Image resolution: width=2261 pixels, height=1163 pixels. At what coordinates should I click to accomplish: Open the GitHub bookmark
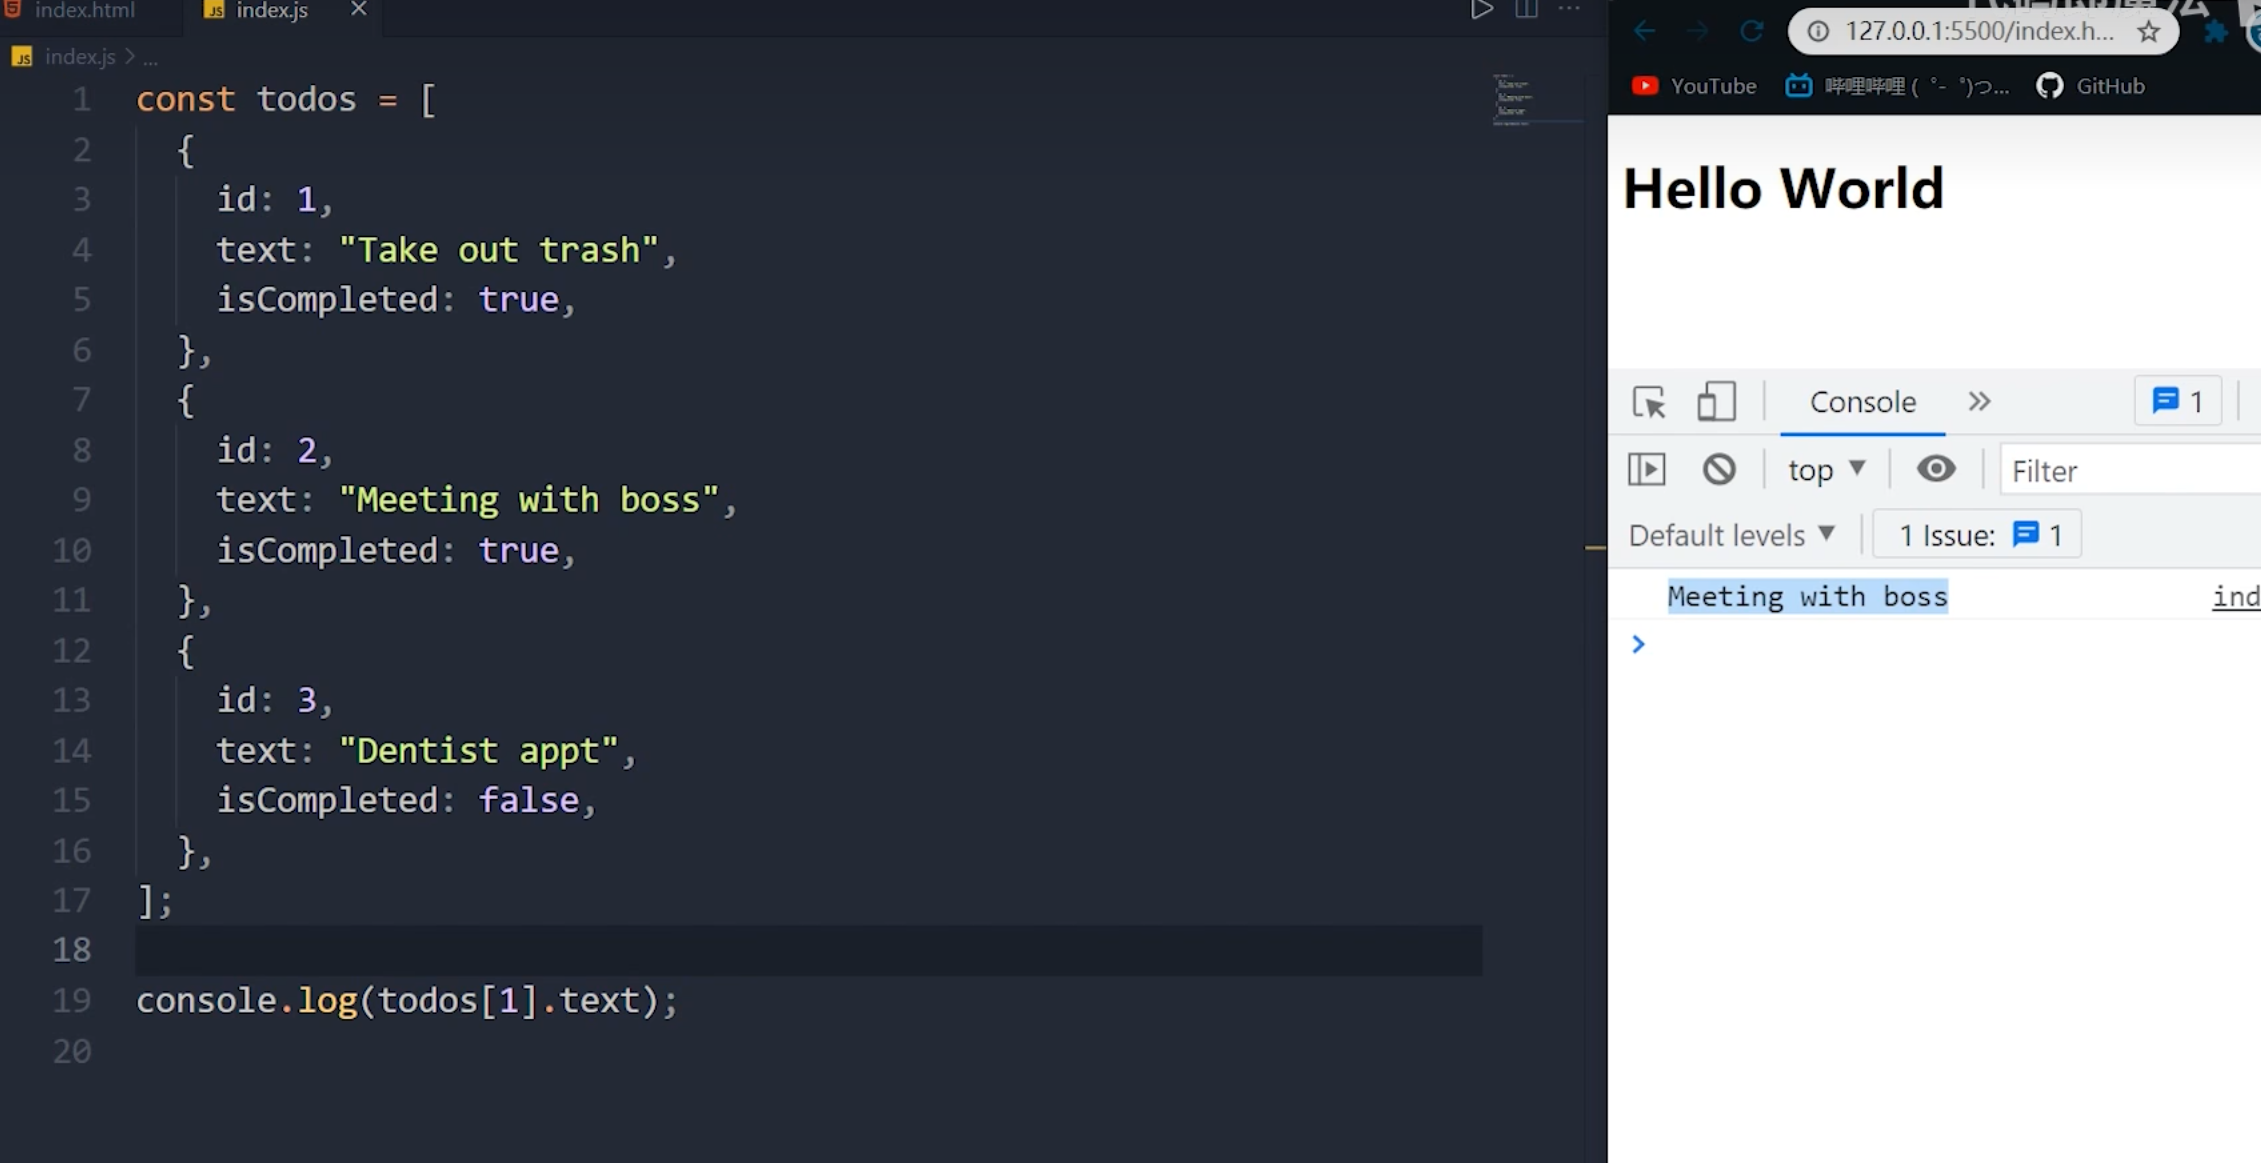coord(2091,86)
